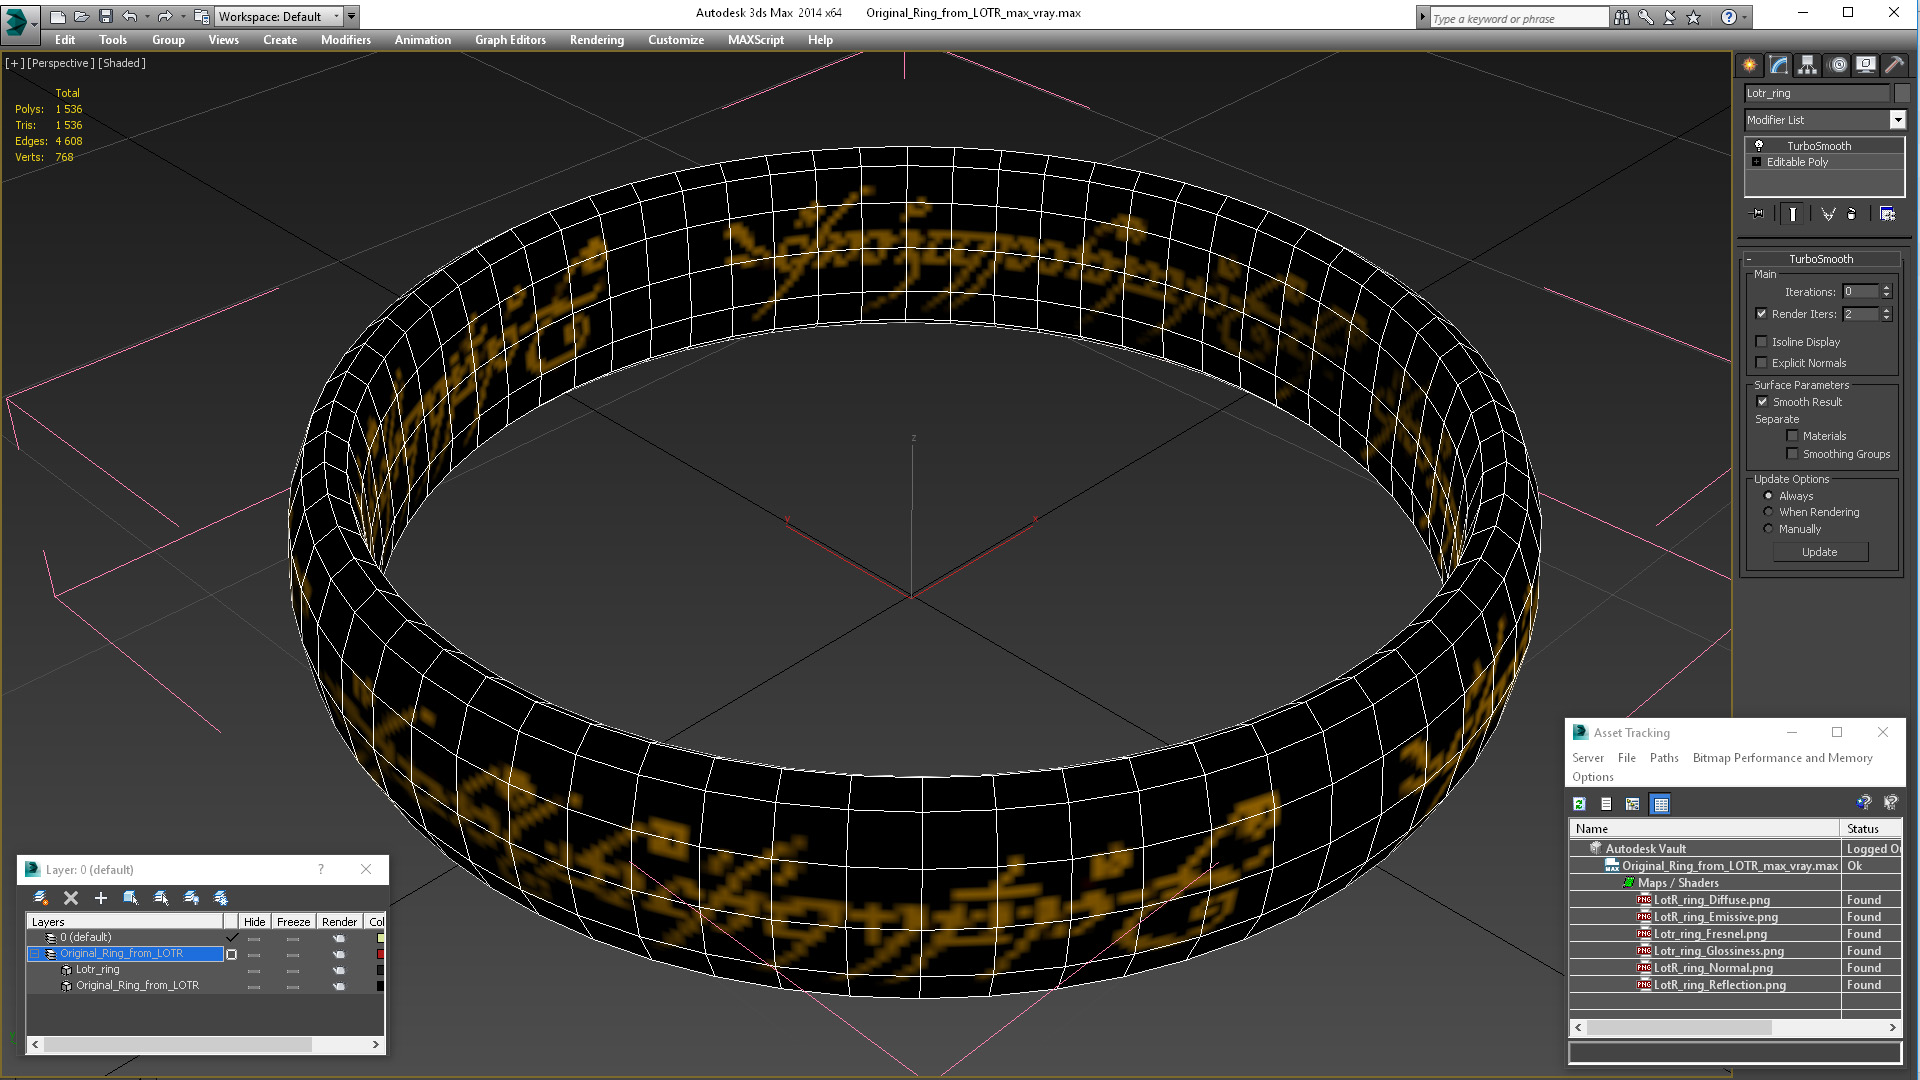
Task: Open the Help question mark dropdown arrow
Action: pyautogui.click(x=1745, y=17)
